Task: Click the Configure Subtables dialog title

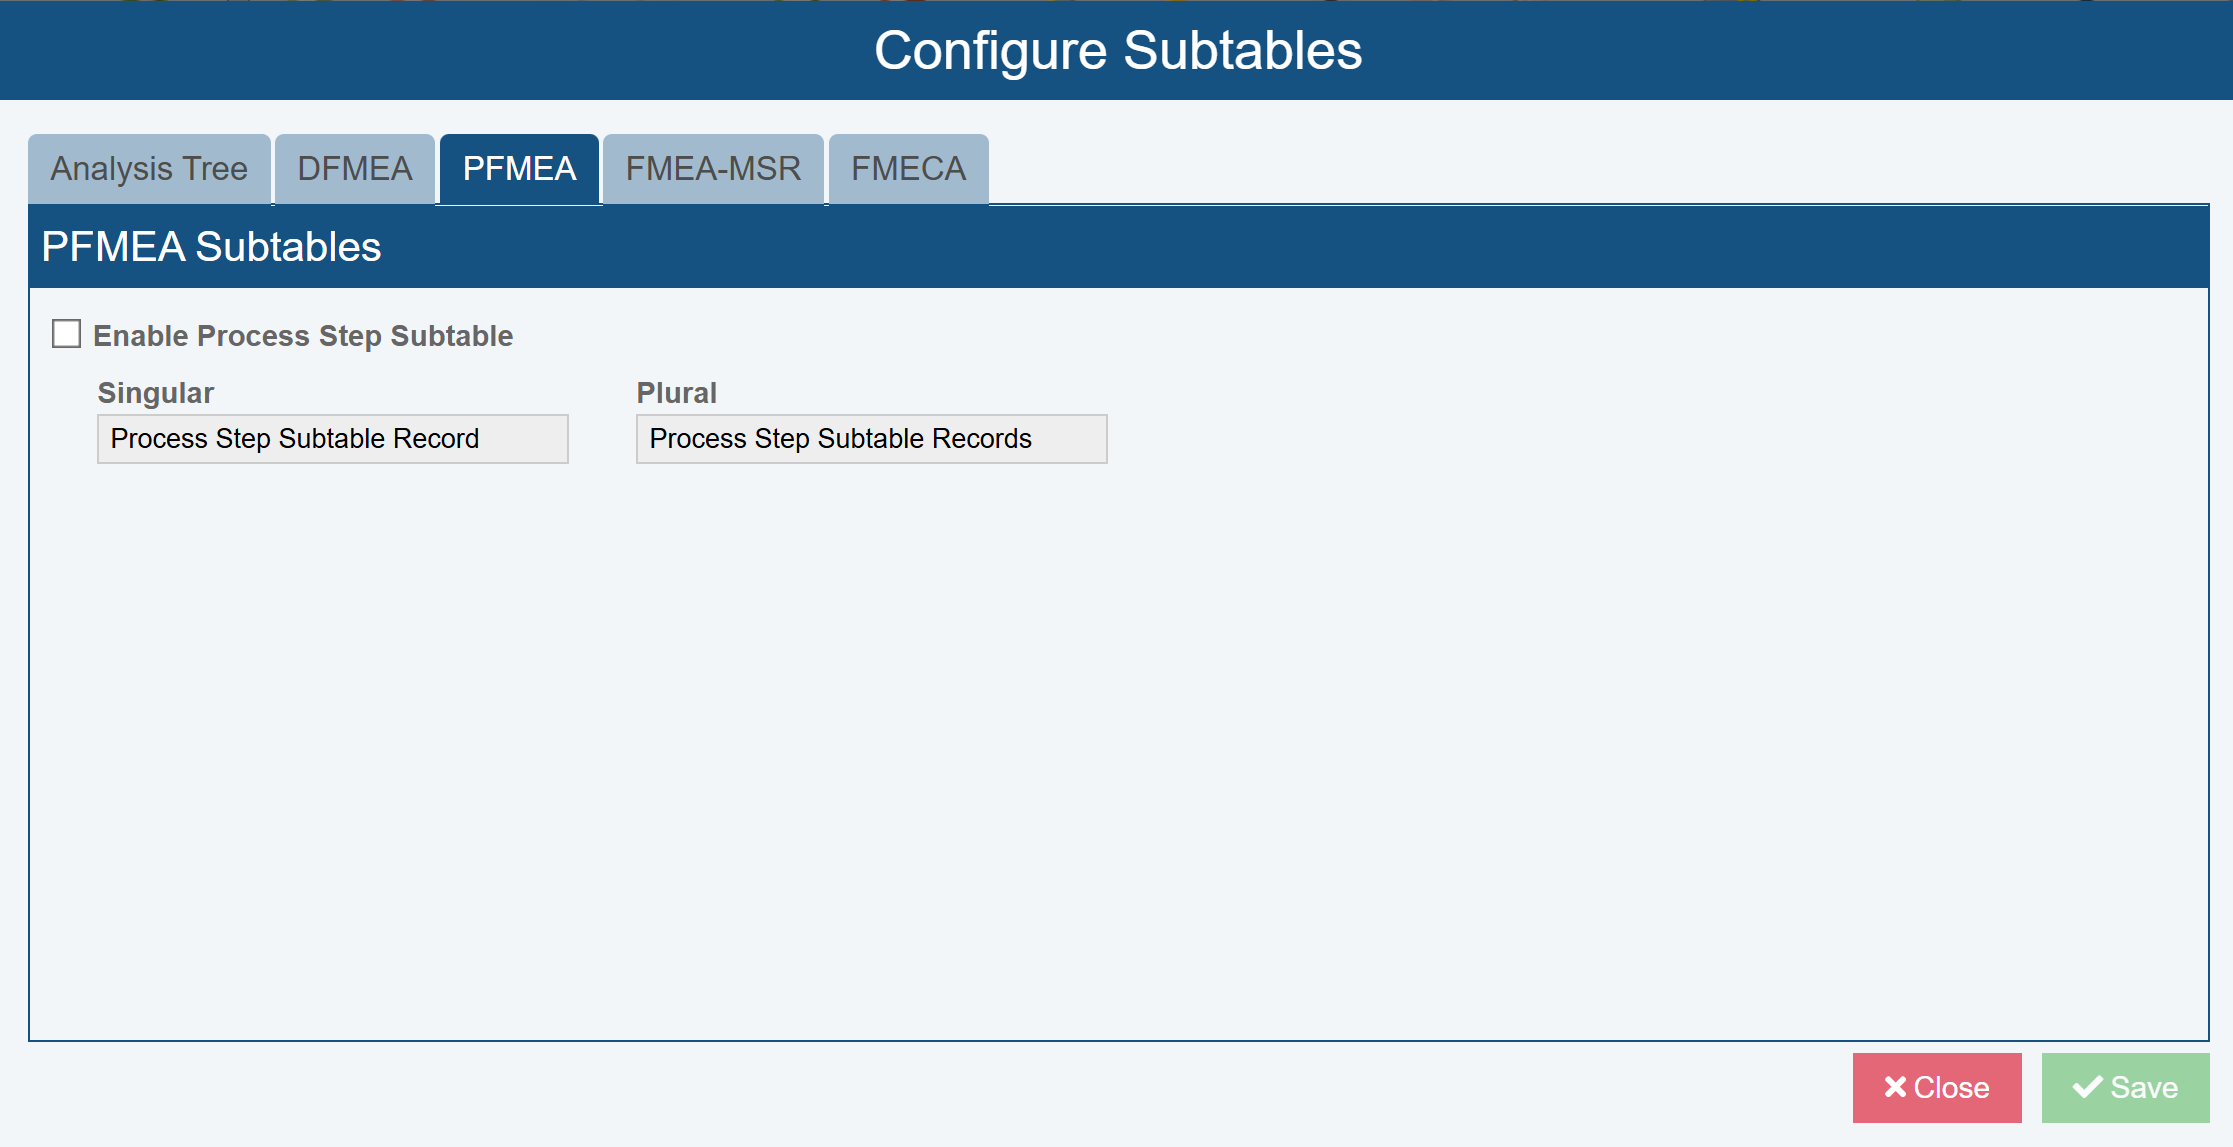Action: [x=1117, y=50]
